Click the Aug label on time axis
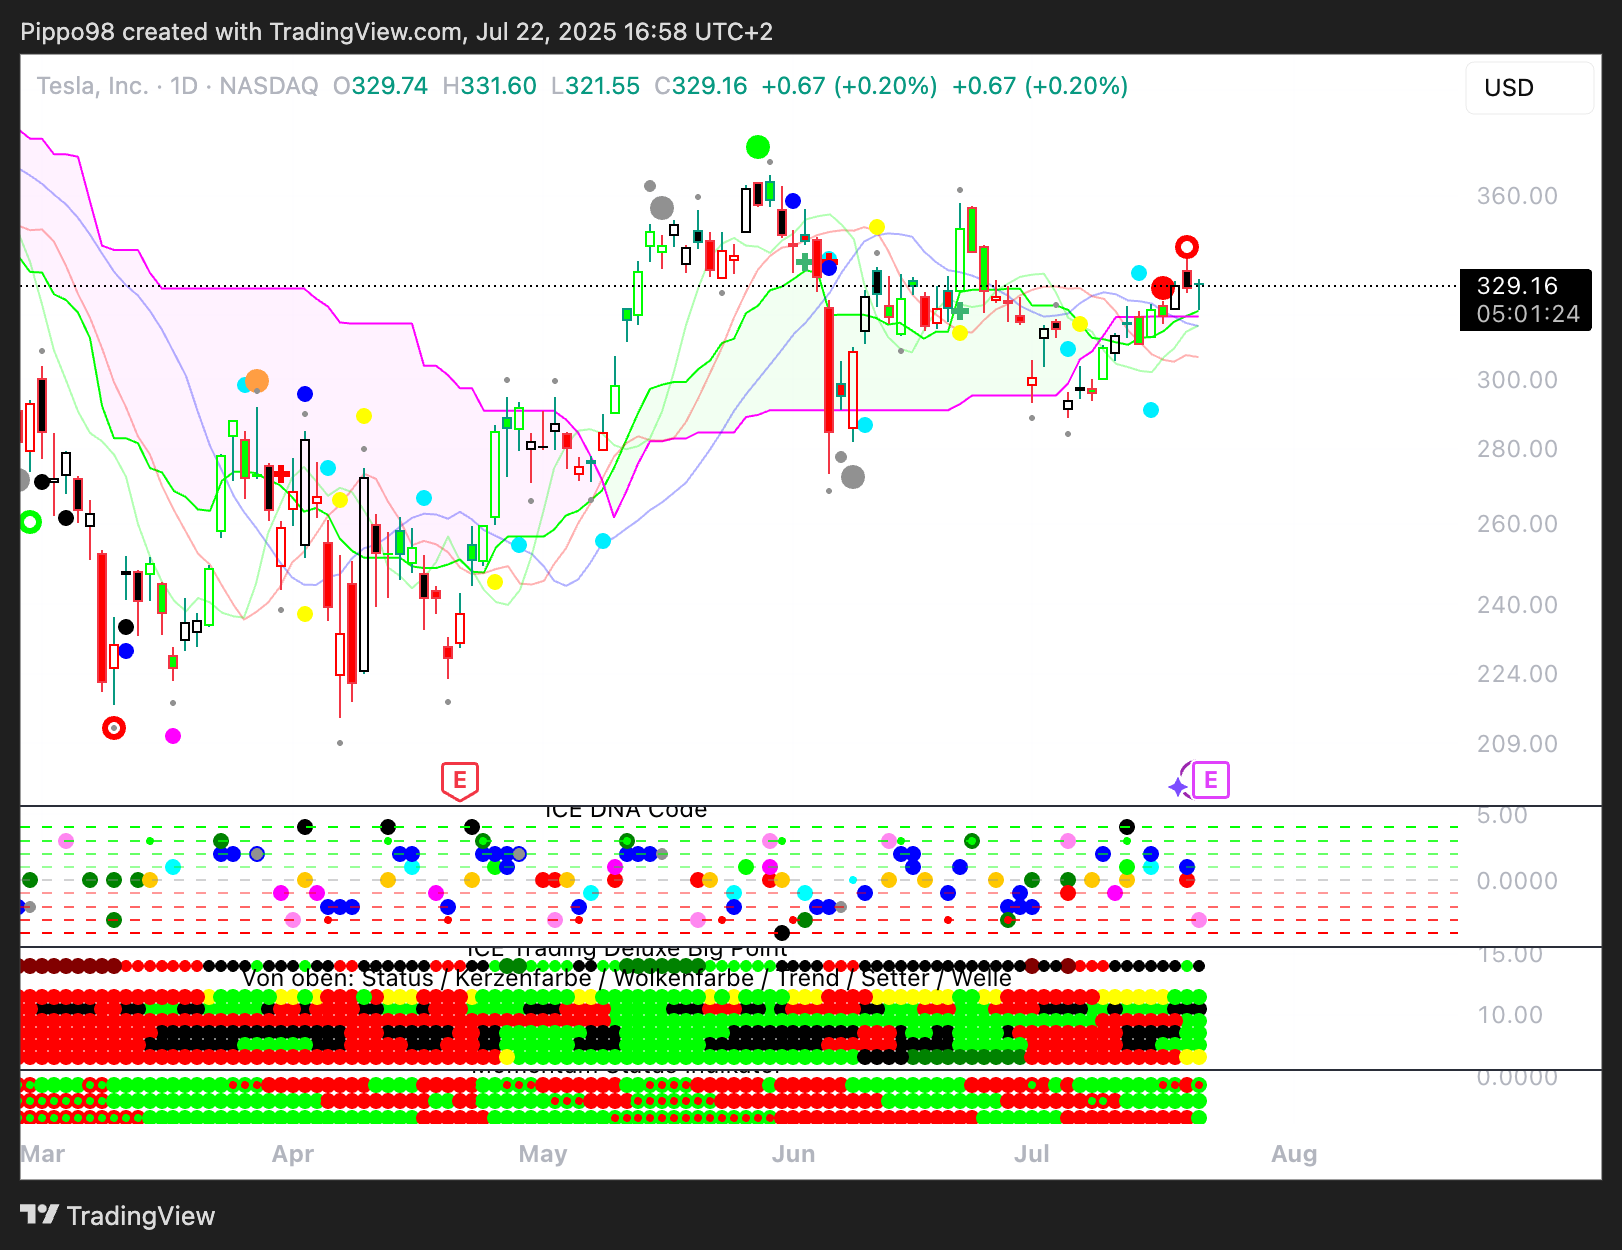 pos(1293,1154)
